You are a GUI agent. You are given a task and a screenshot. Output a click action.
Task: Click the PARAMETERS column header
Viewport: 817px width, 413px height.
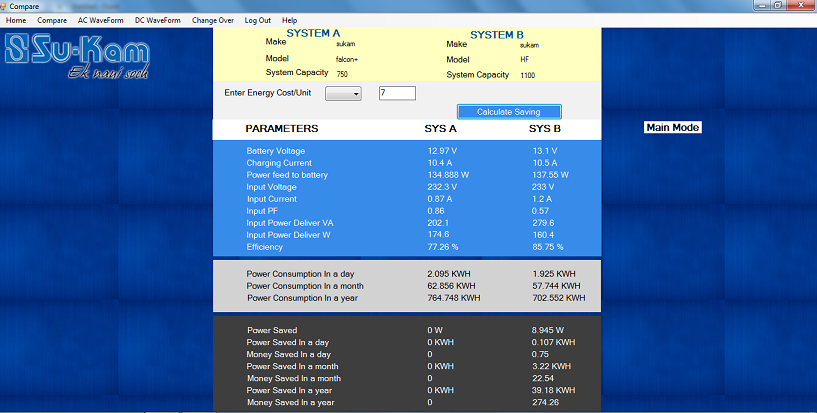click(x=282, y=129)
